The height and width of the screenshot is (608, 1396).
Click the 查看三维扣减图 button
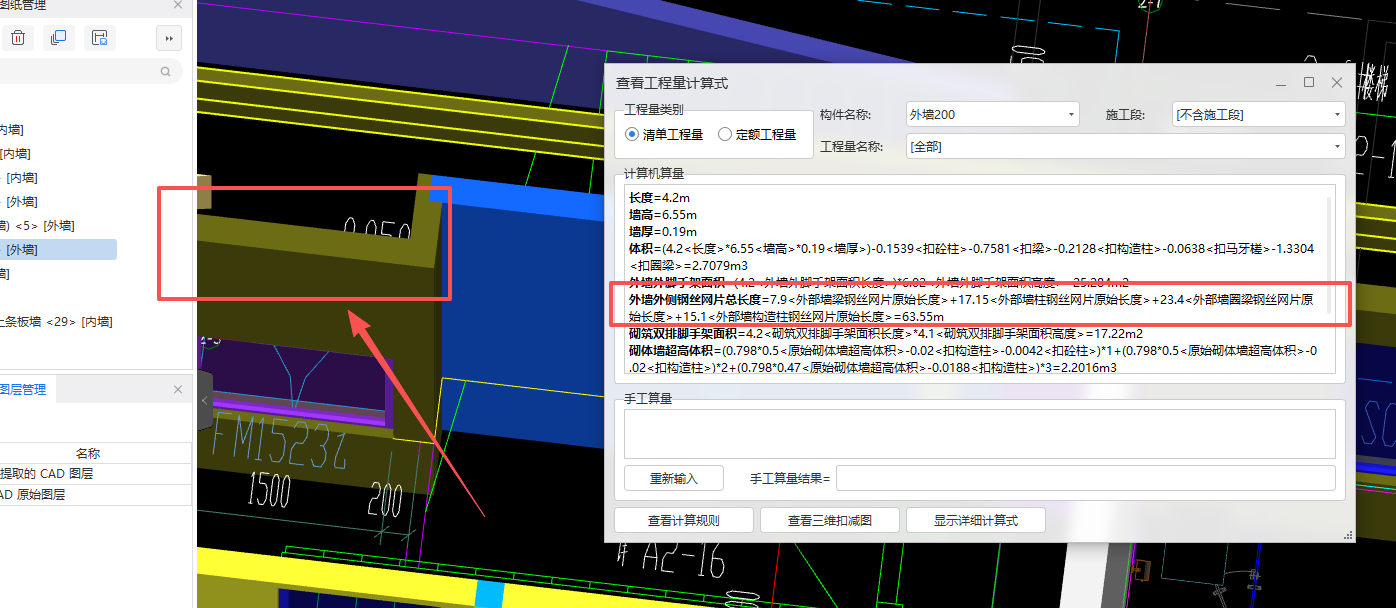pos(829,519)
